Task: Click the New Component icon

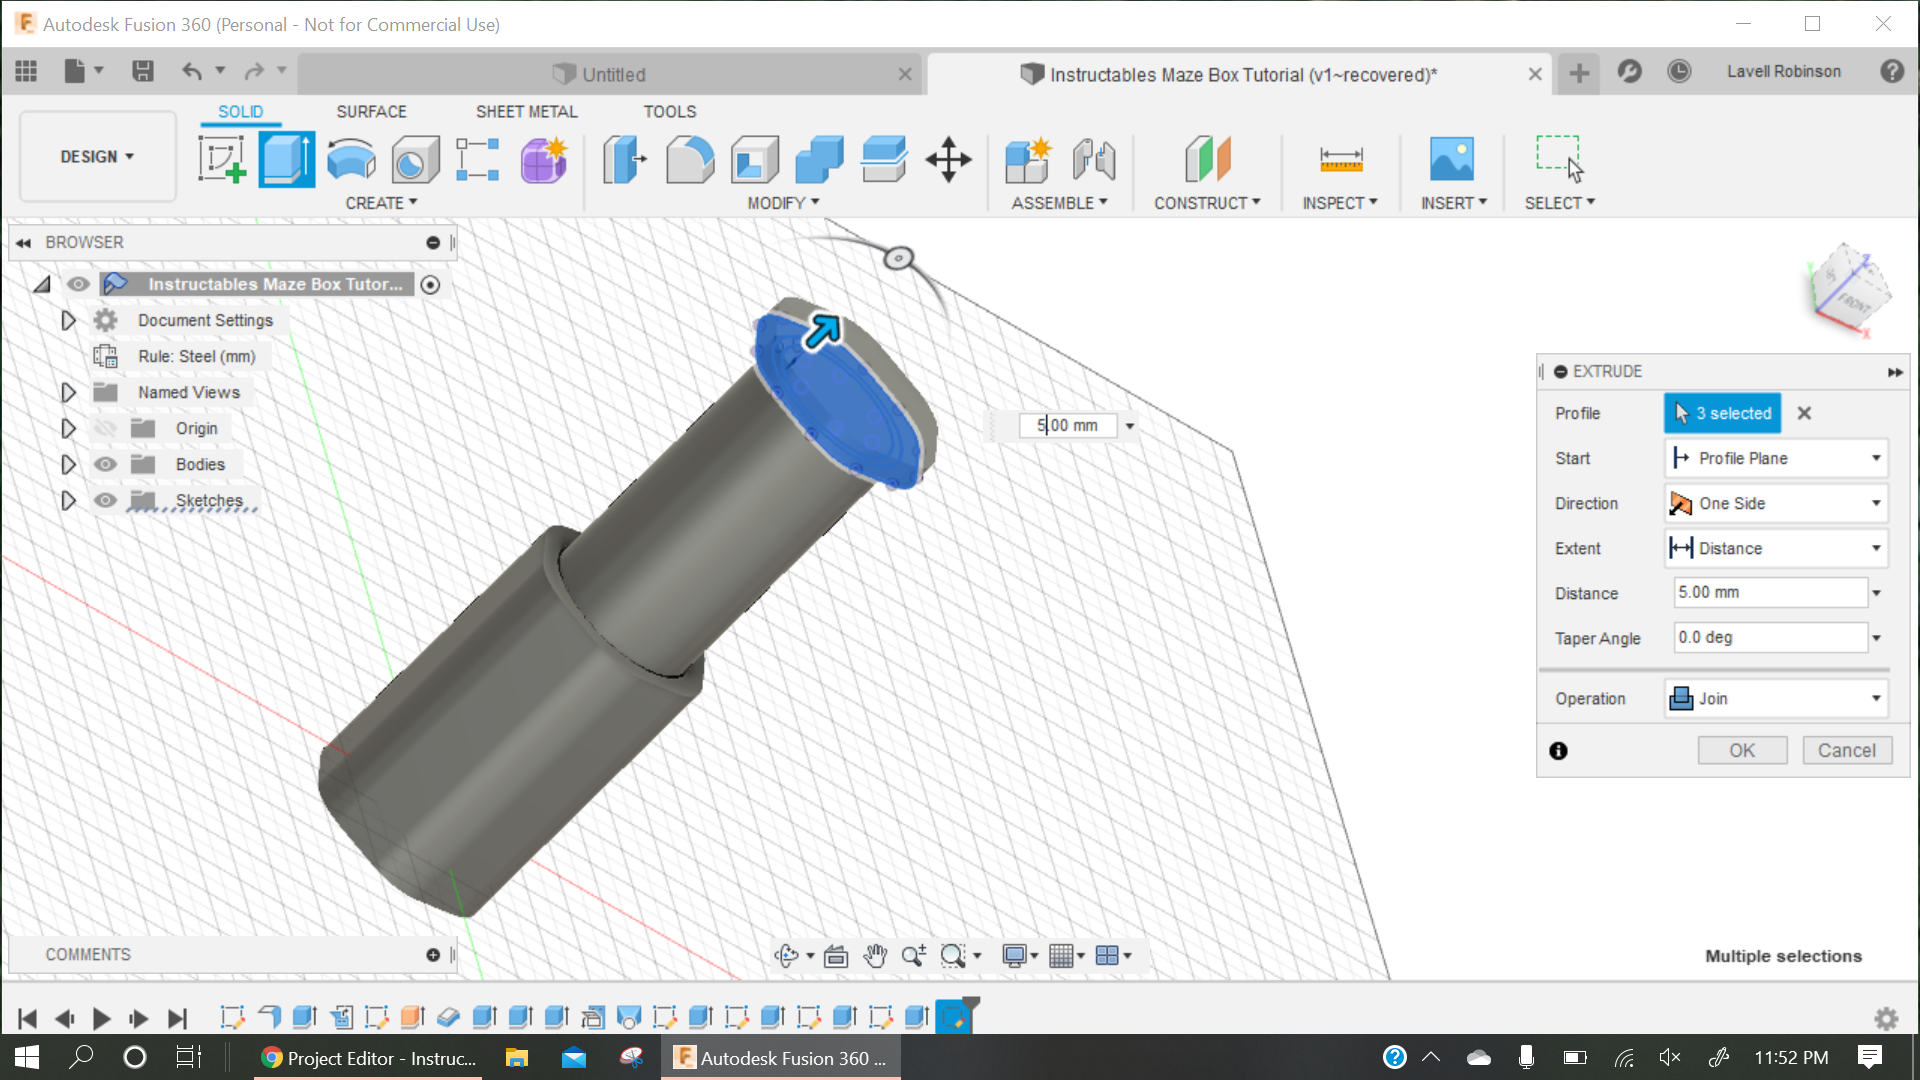Action: coord(1028,160)
